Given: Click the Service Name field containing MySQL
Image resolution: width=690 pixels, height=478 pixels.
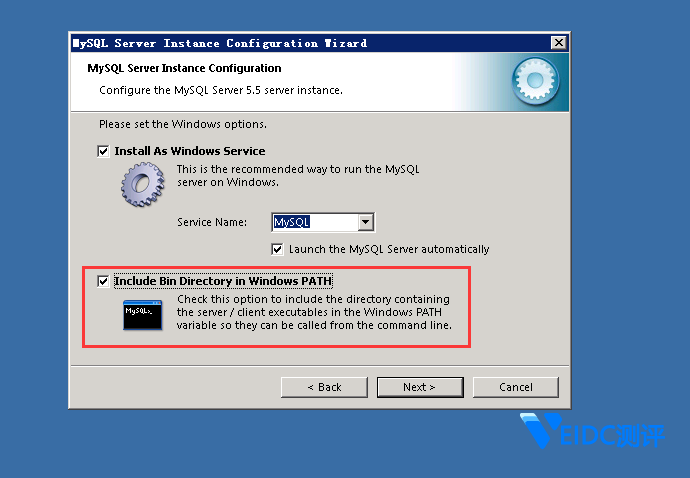Looking at the screenshot, I should coord(314,222).
